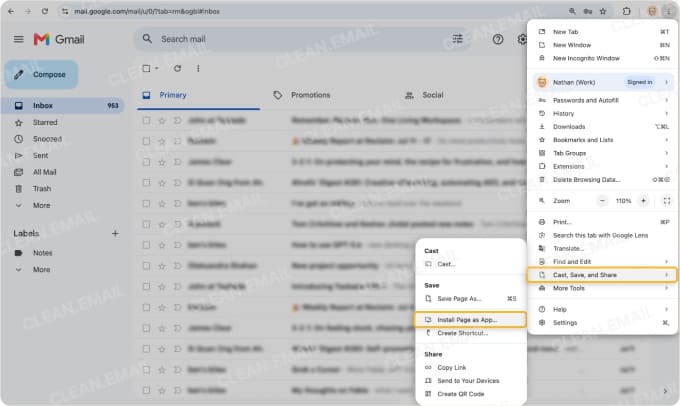The width and height of the screenshot is (680, 406).
Task: Select the first email's checkbox
Action: click(x=147, y=121)
